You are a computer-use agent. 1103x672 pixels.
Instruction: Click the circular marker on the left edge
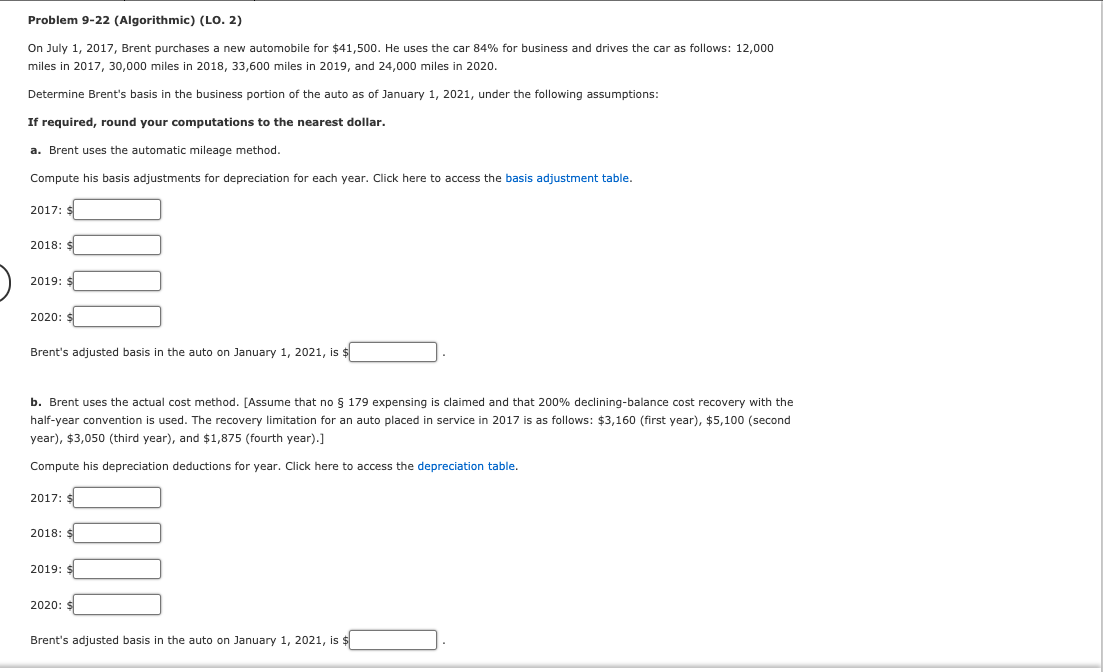(3, 282)
